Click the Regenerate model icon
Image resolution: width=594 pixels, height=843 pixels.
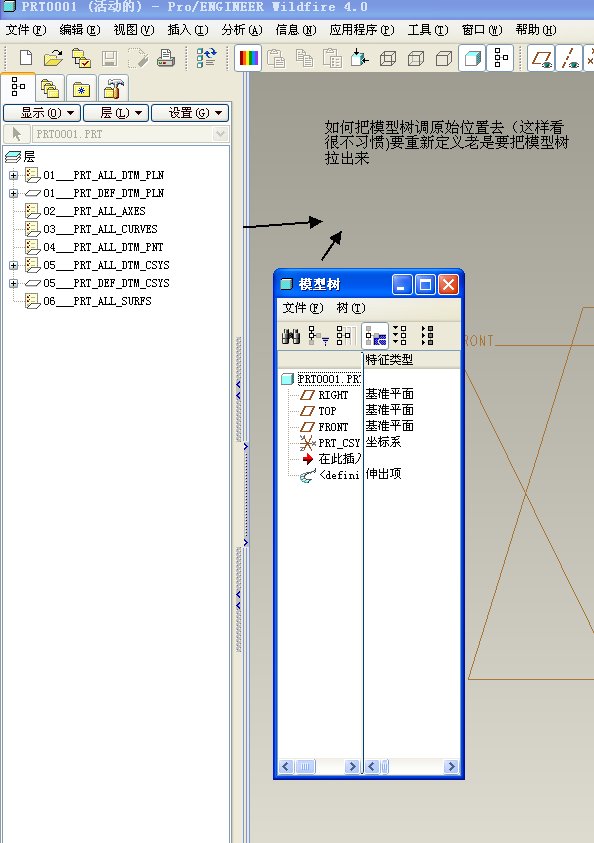tap(206, 58)
